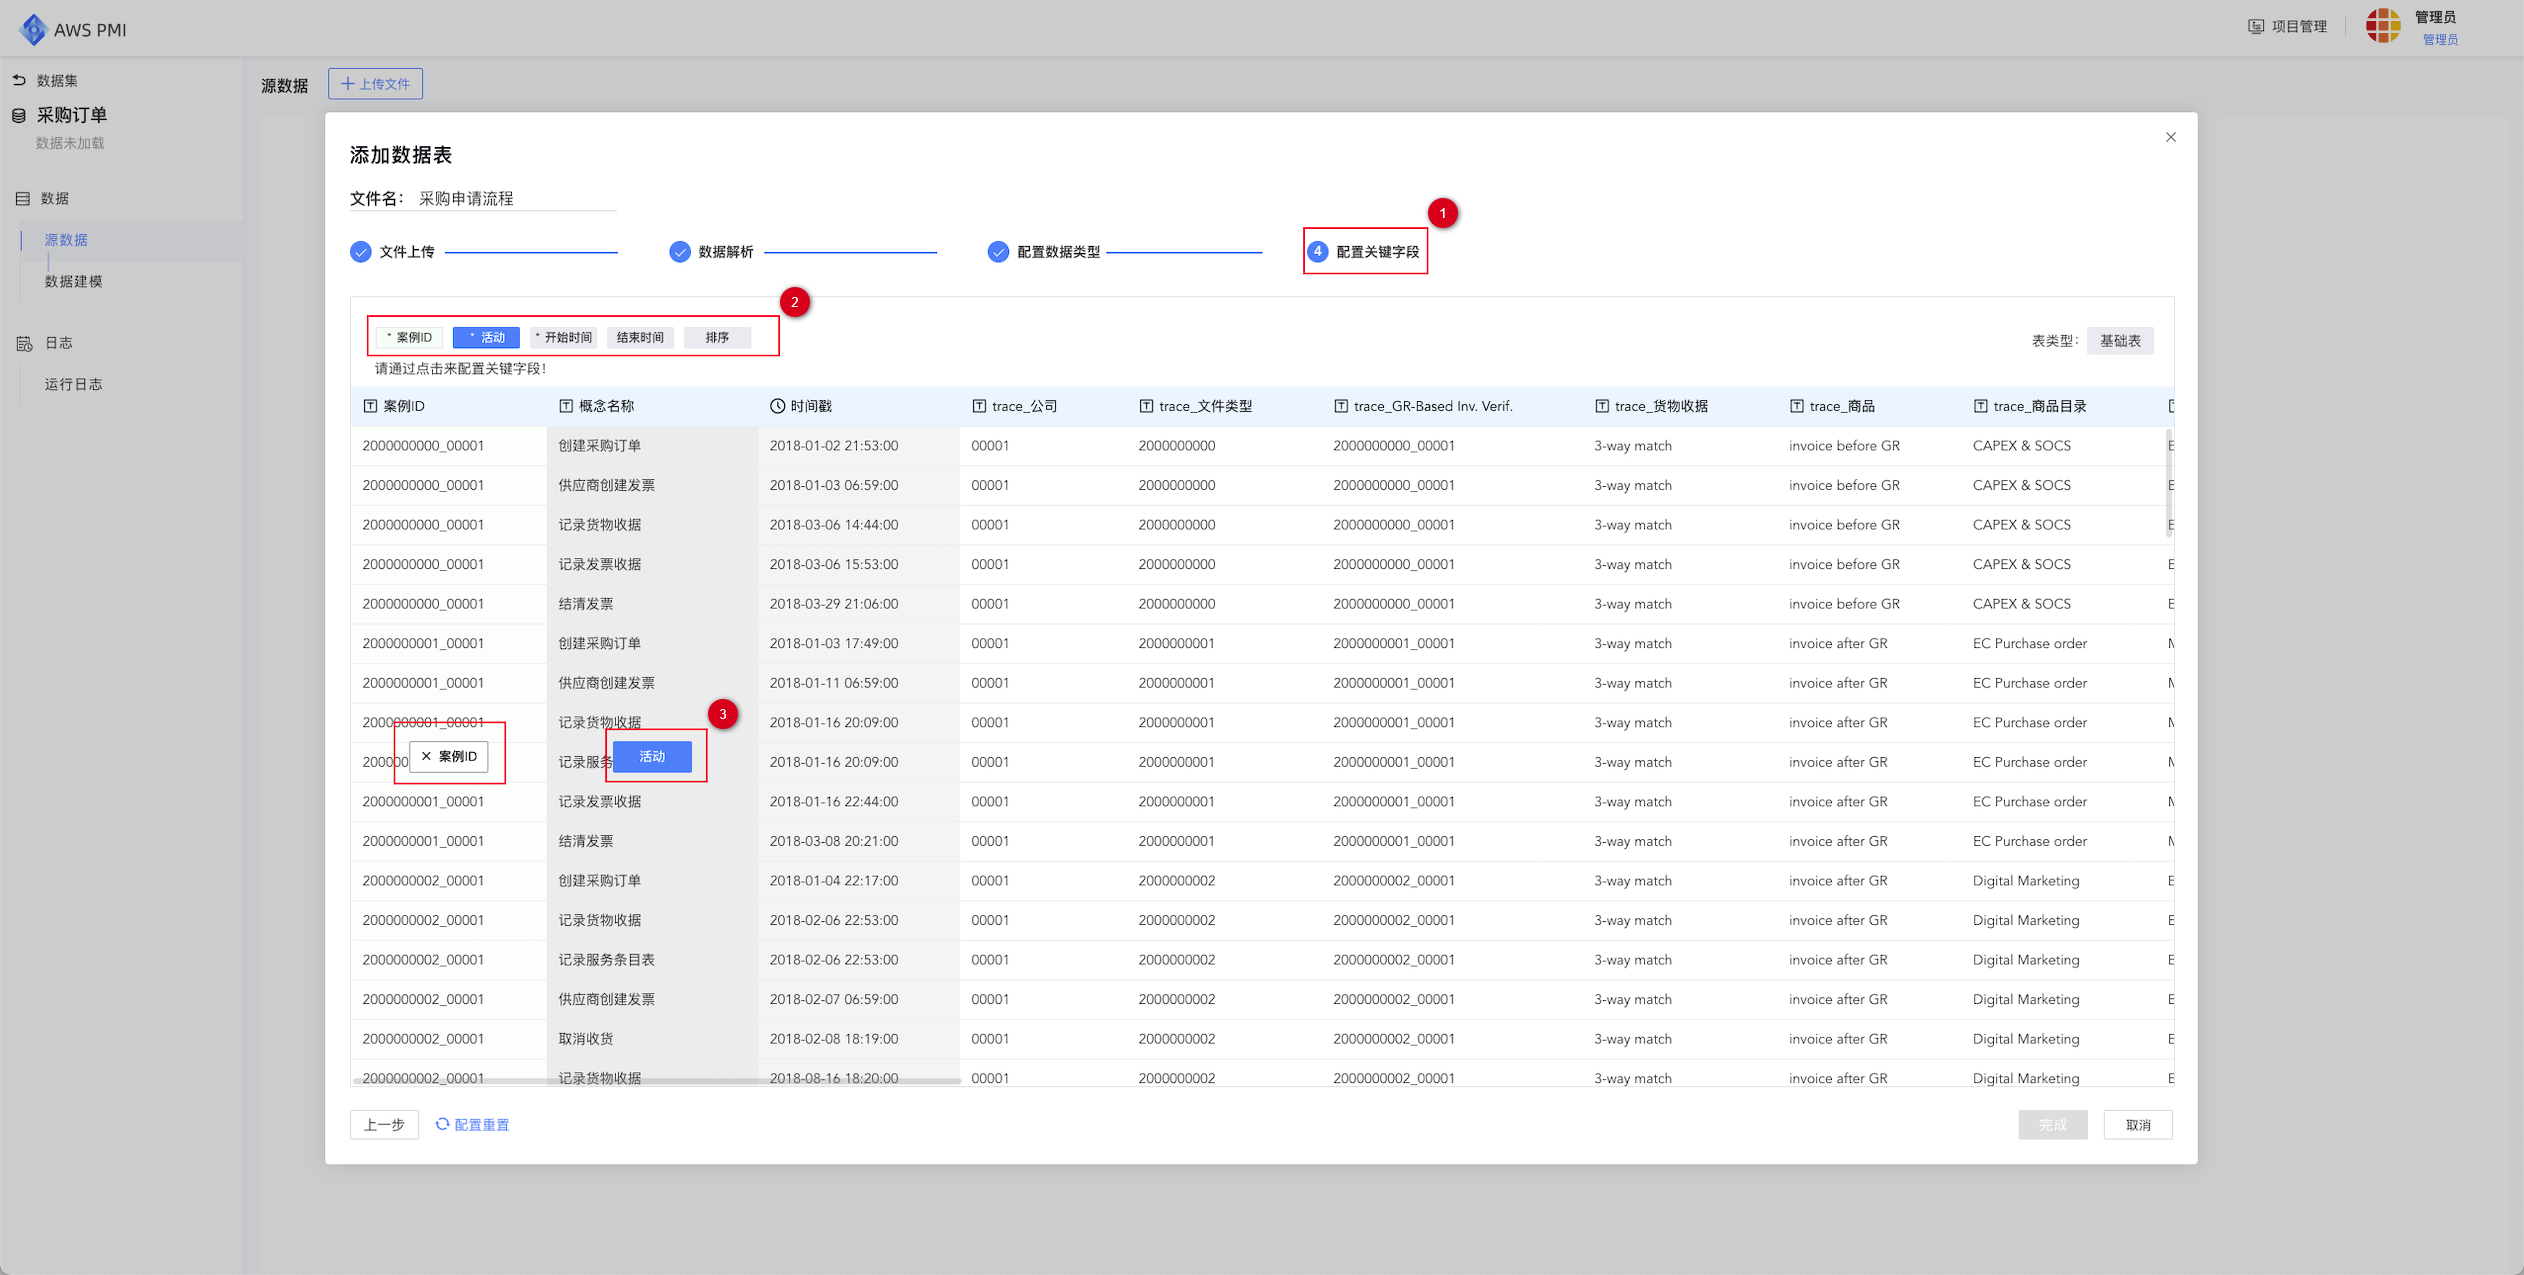
Task: Open the 表类型 基础表 selector
Action: click(x=2120, y=341)
